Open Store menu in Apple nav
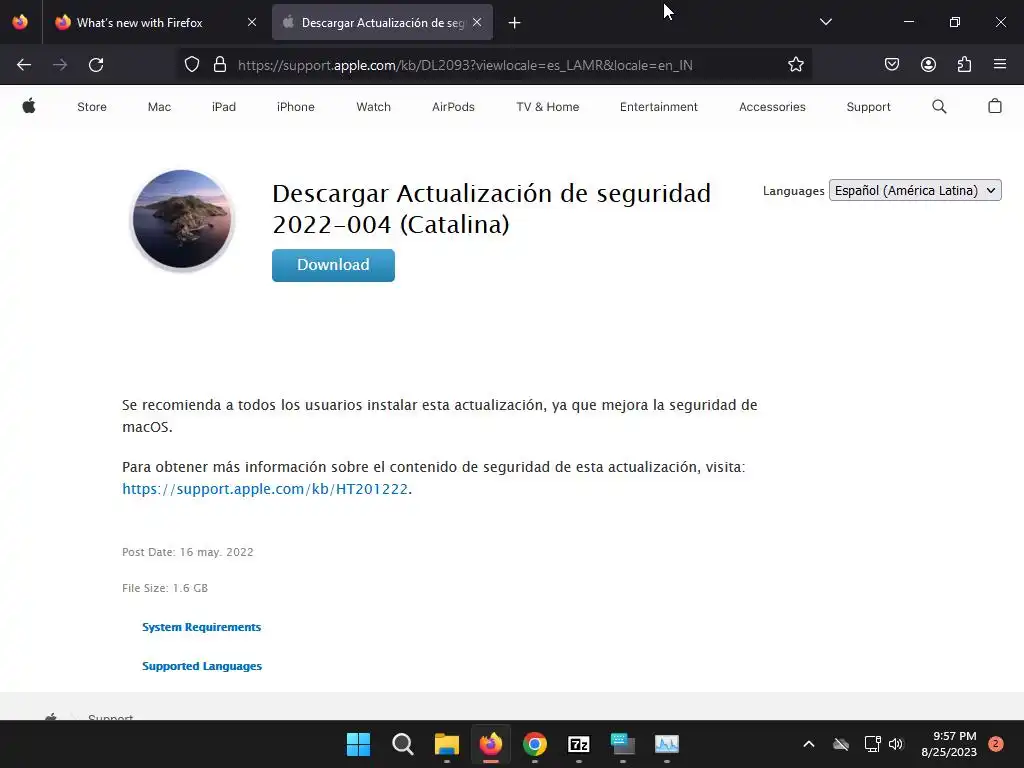1024x768 pixels. pyautogui.click(x=91, y=106)
